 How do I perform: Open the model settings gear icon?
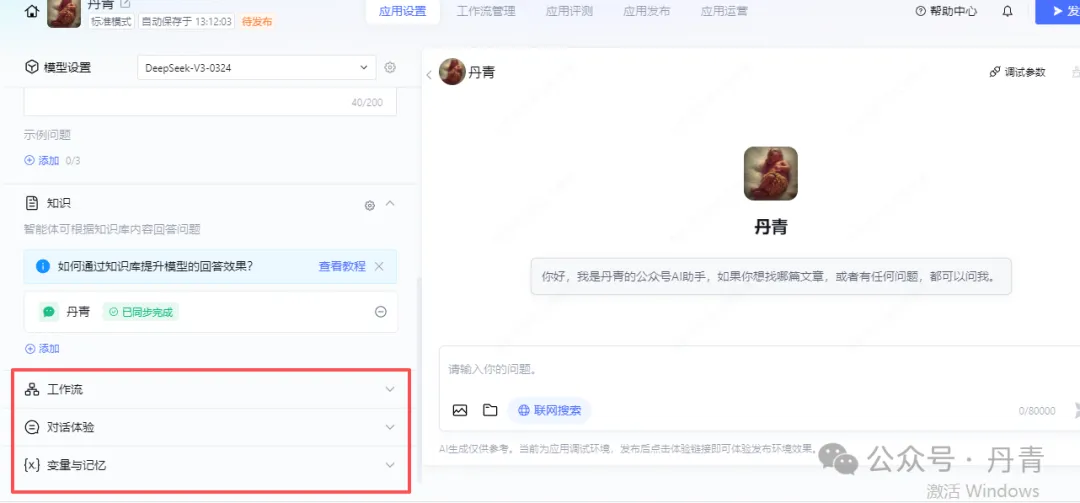pyautogui.click(x=390, y=68)
